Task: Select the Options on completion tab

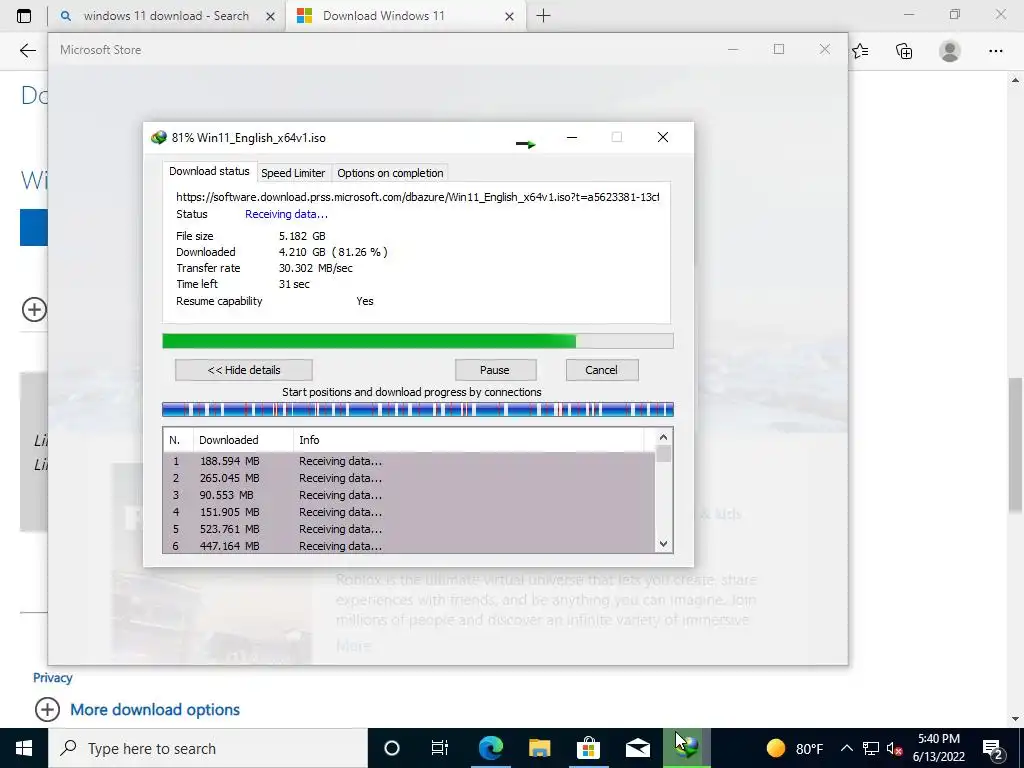Action: [x=390, y=173]
